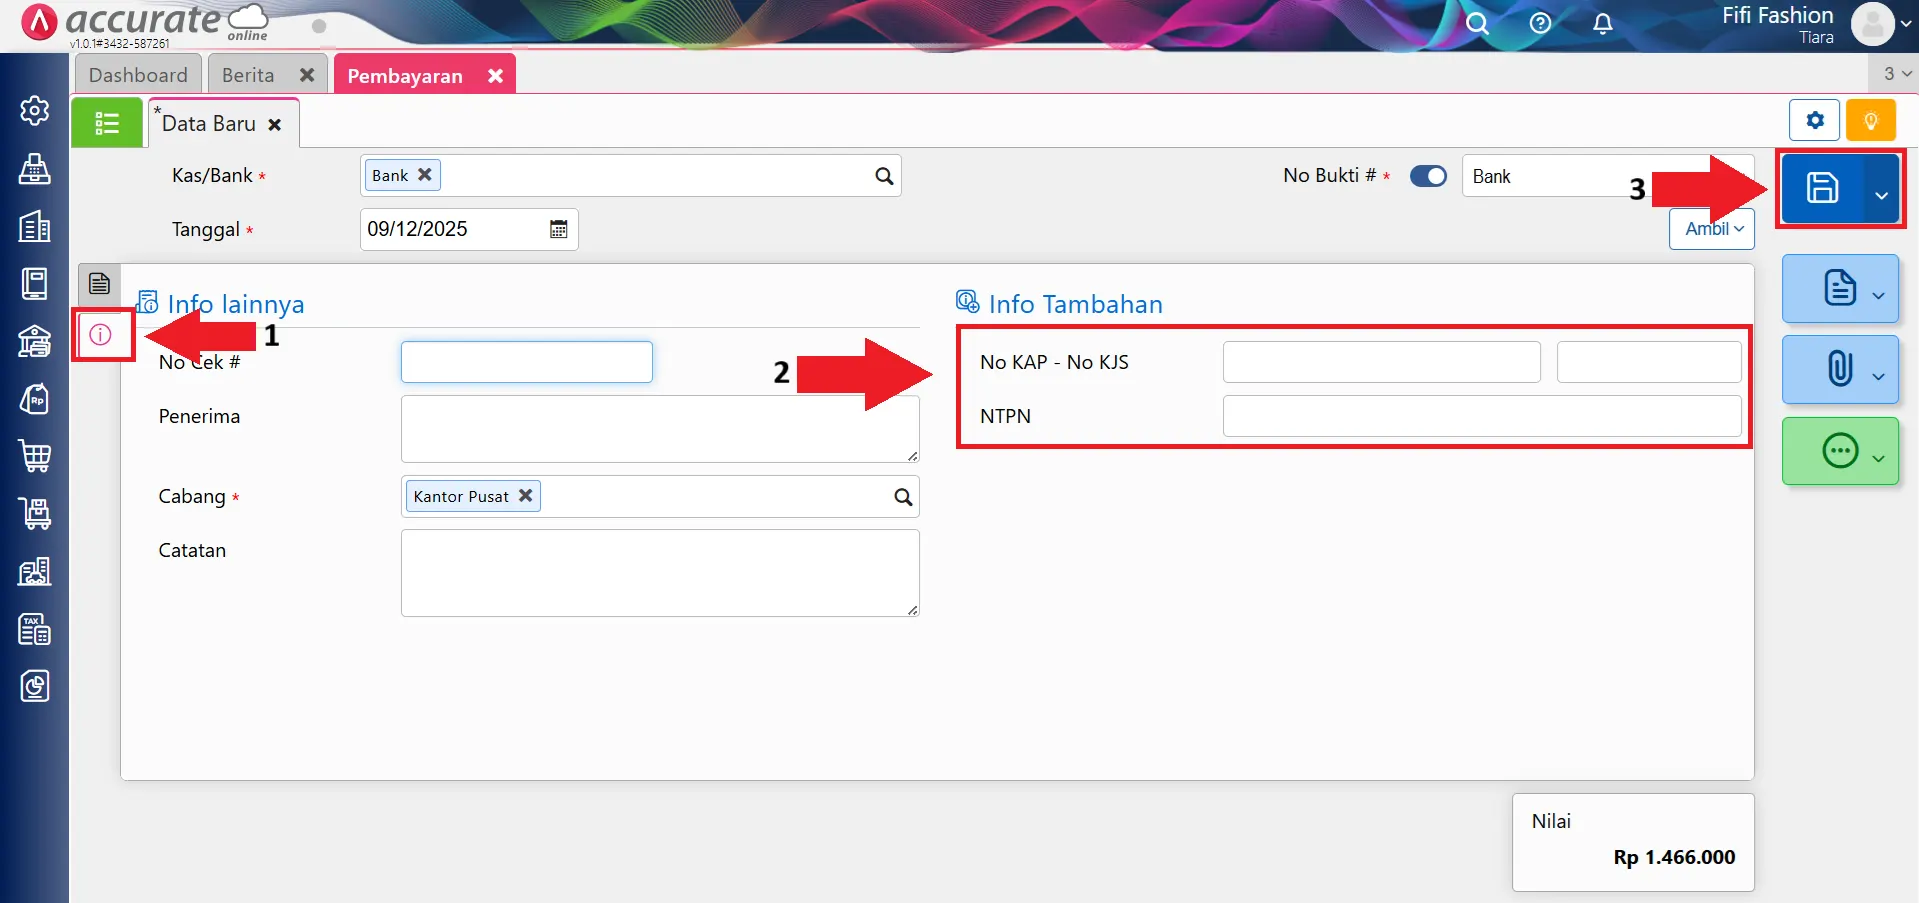Open the Ambil dropdown
The width and height of the screenshot is (1919, 903).
pyautogui.click(x=1712, y=229)
